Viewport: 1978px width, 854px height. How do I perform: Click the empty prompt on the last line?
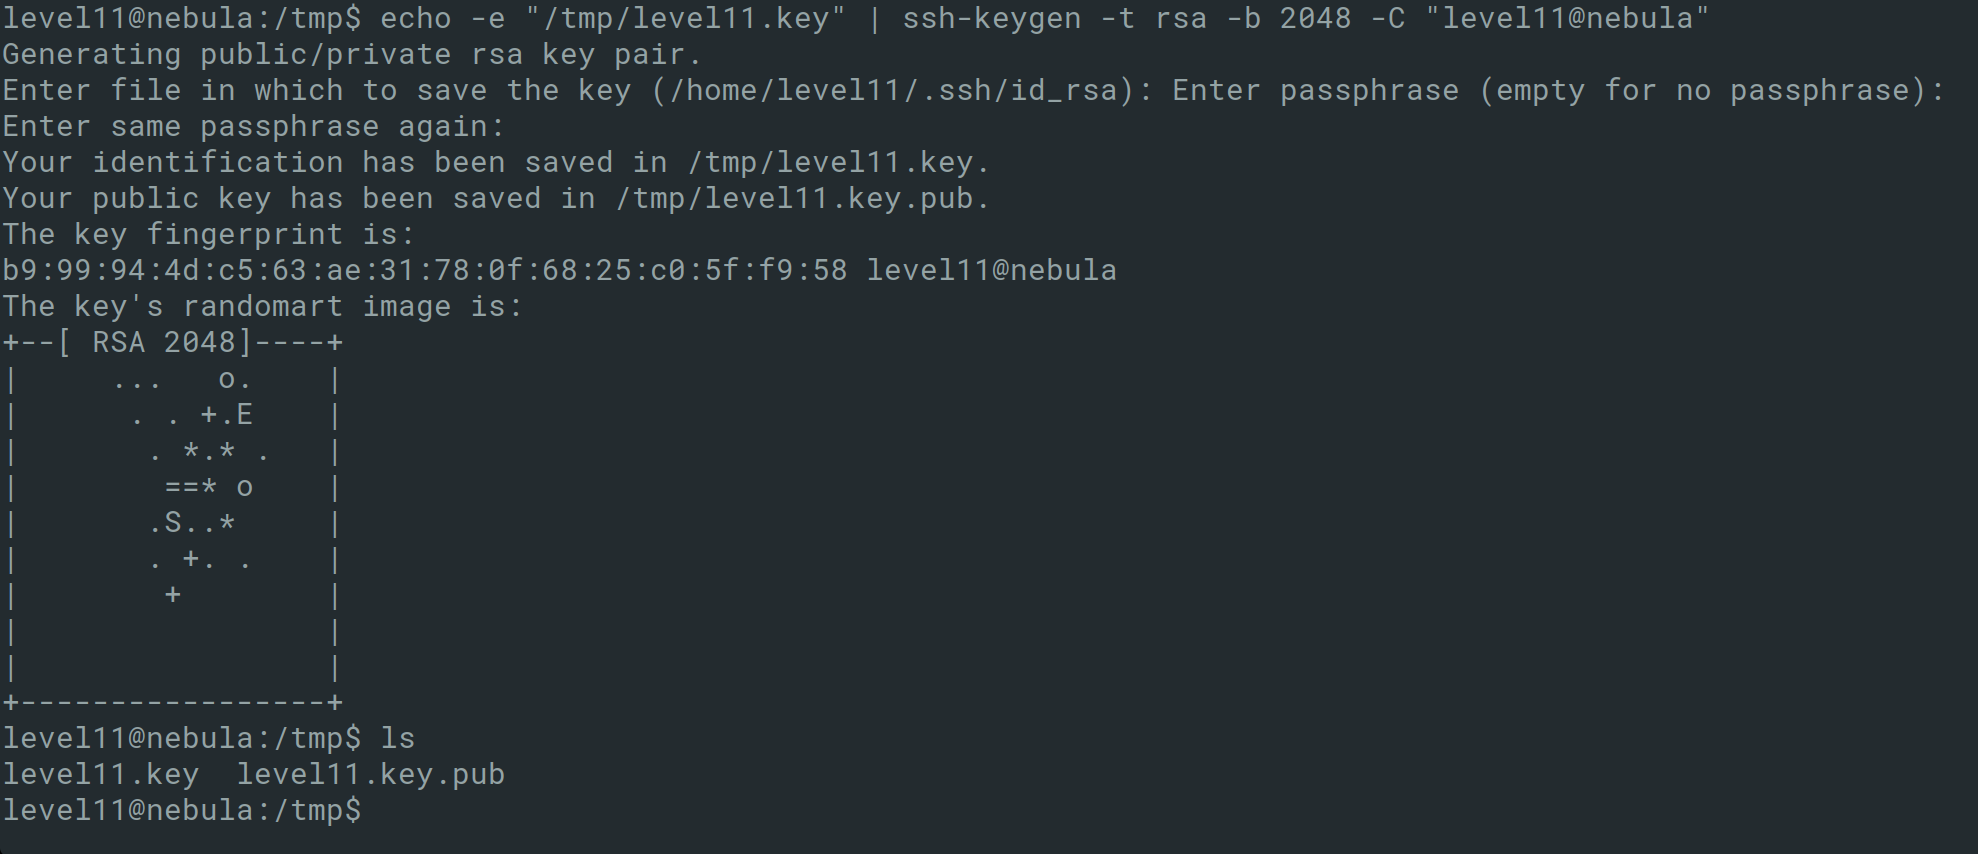180,810
